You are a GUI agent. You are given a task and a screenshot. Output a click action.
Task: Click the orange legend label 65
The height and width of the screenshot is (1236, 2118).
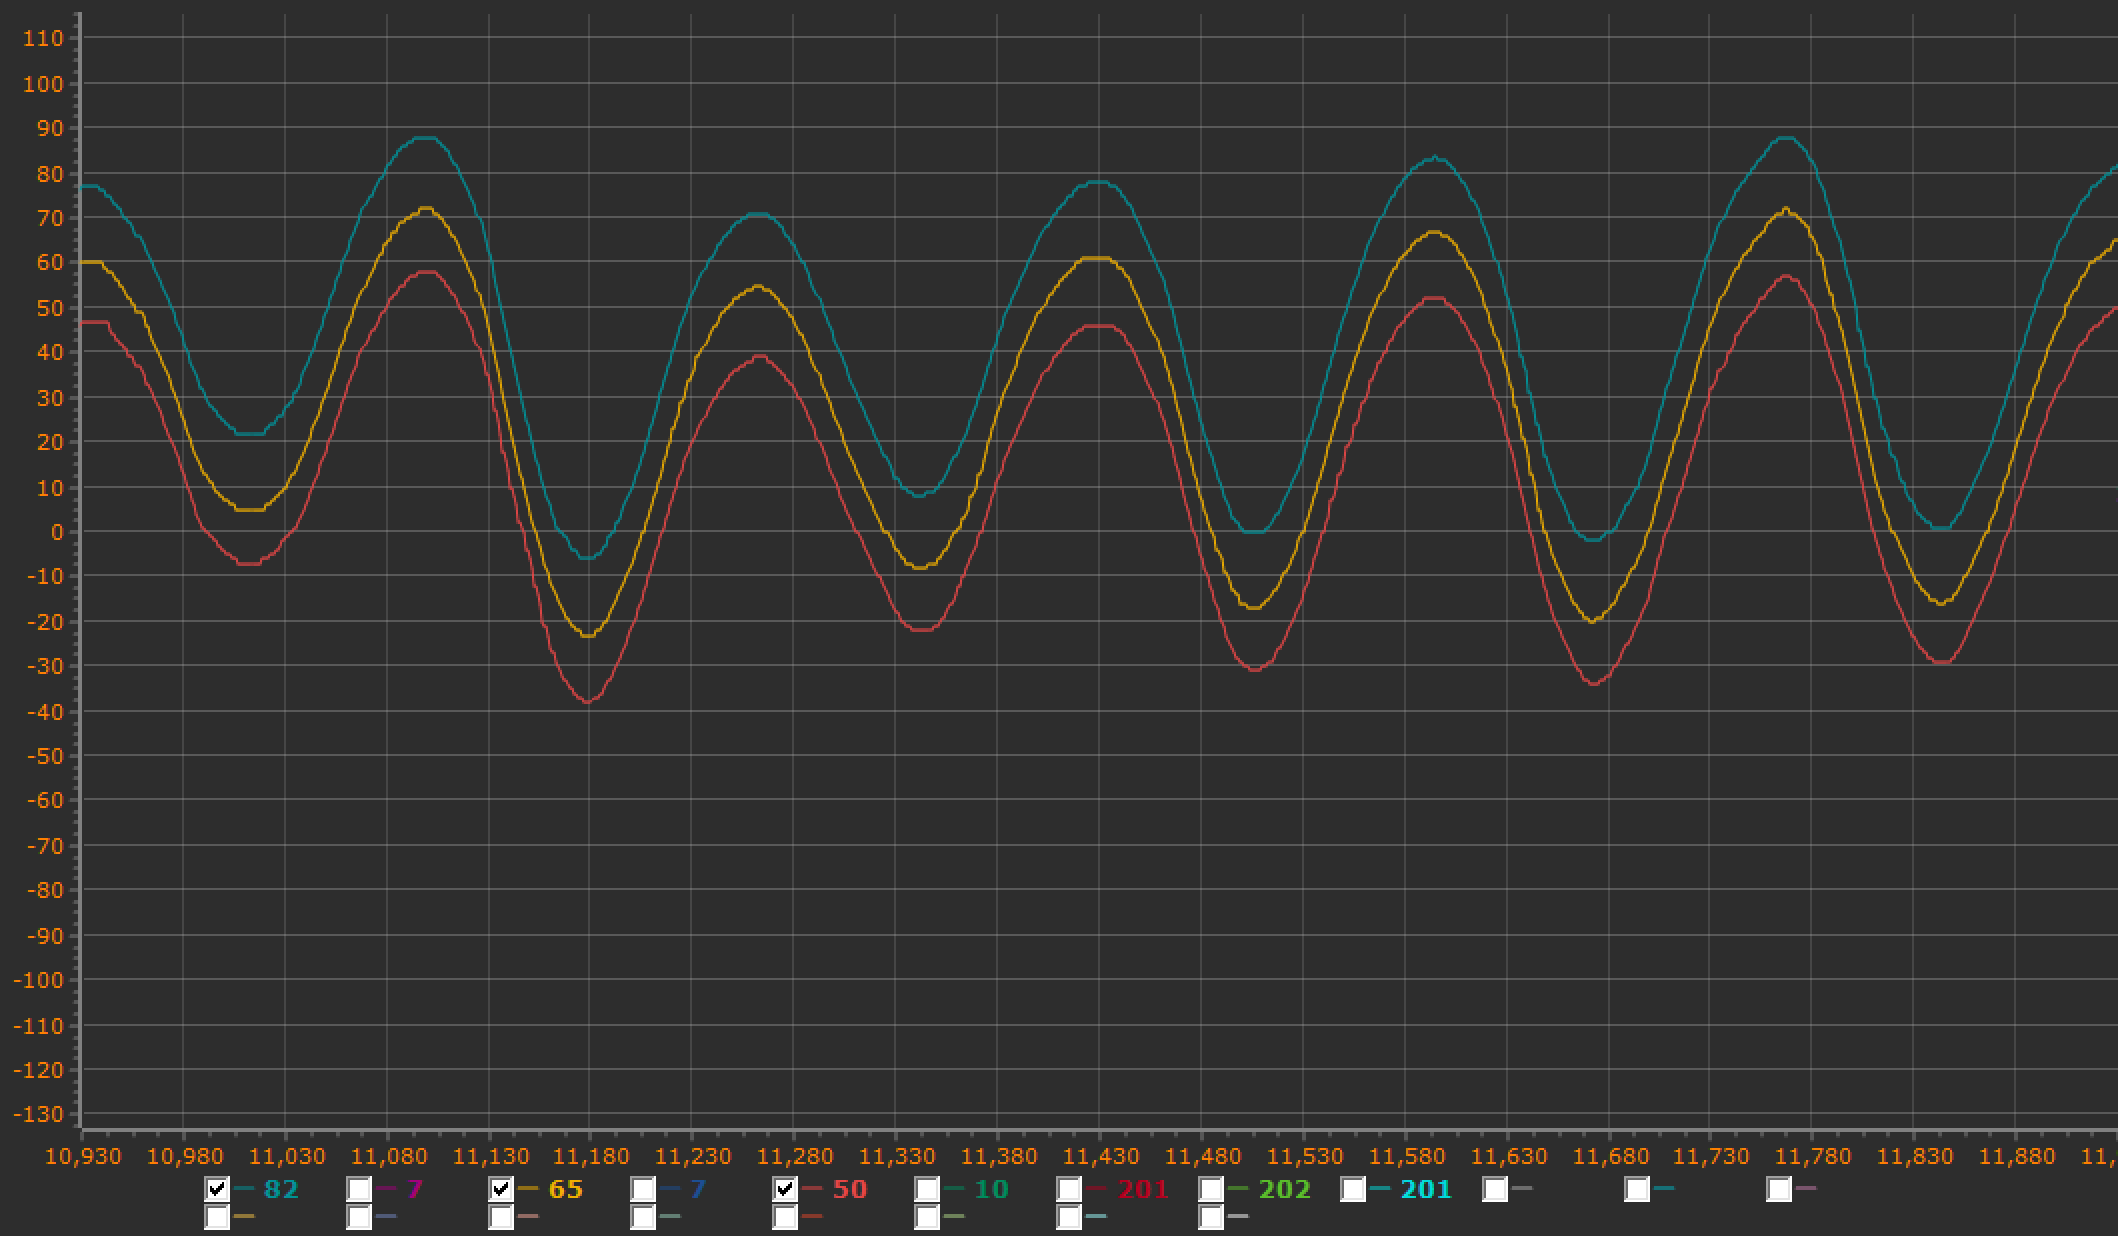point(565,1189)
